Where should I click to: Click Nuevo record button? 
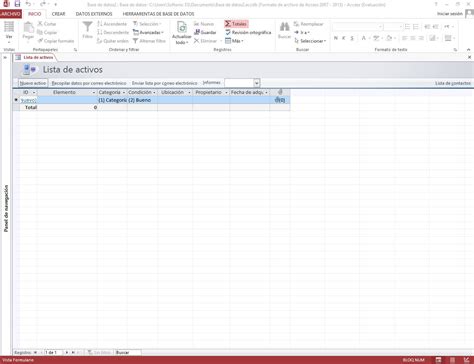pos(204,24)
